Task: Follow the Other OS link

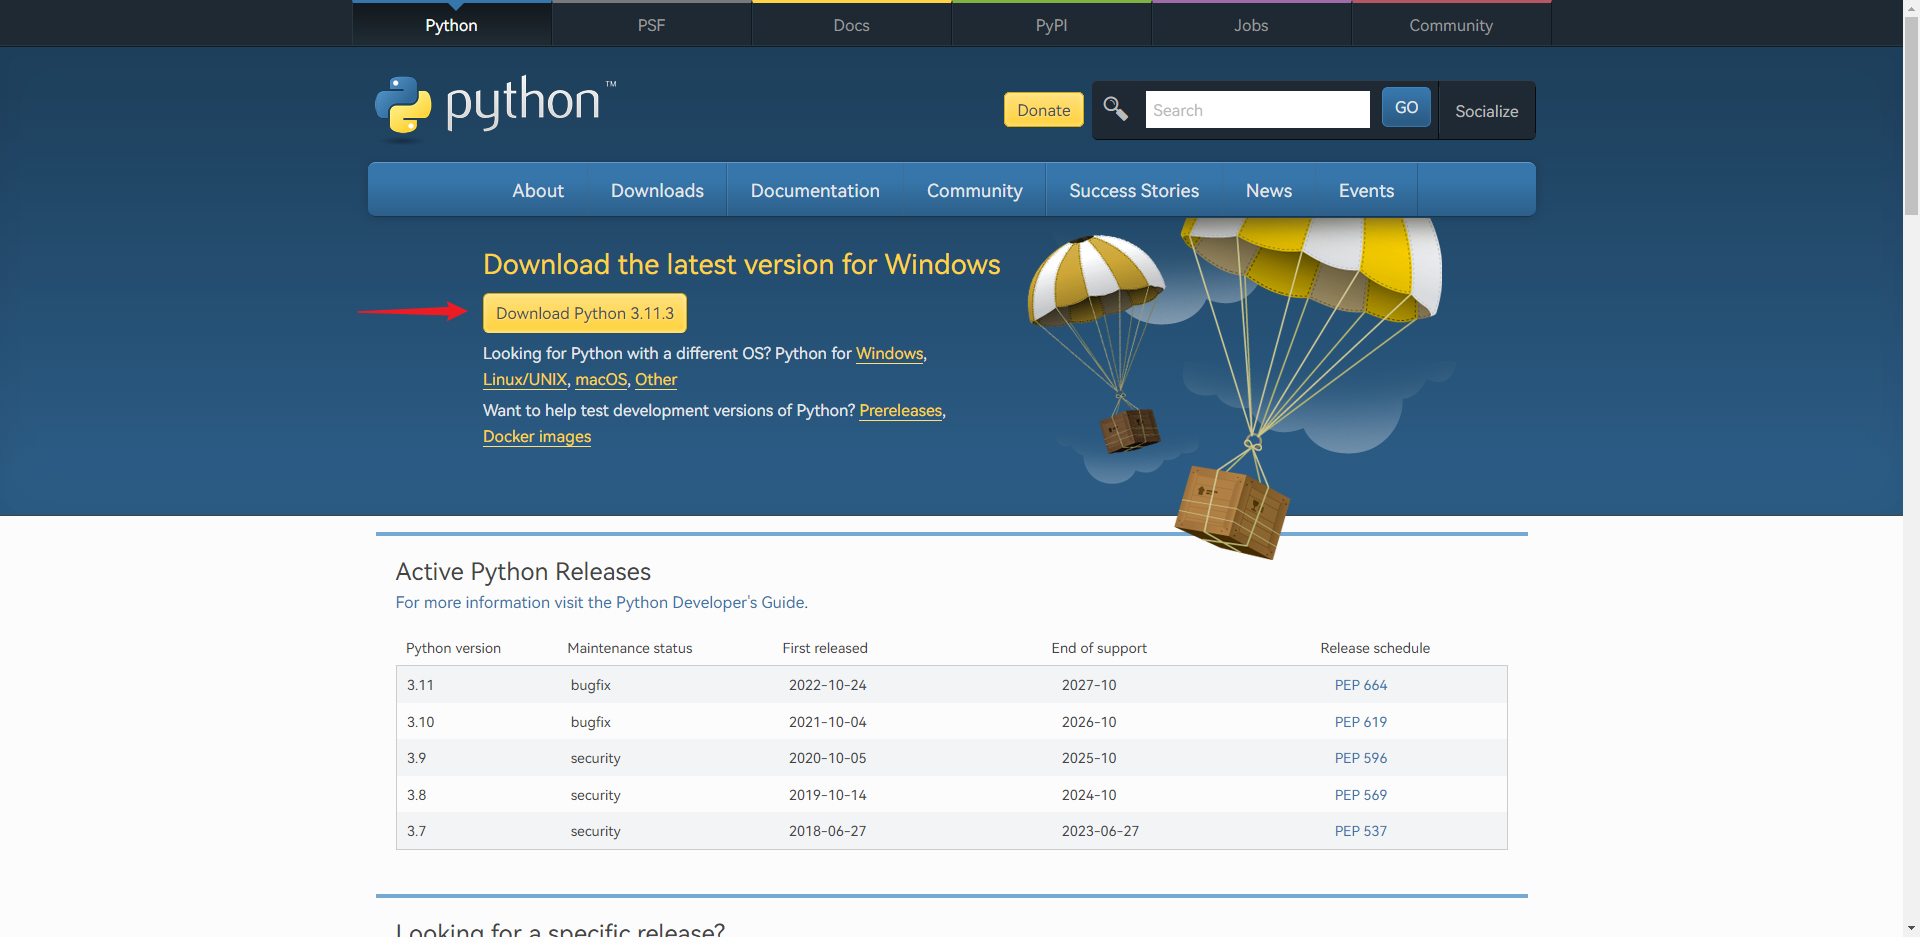Action: point(656,380)
